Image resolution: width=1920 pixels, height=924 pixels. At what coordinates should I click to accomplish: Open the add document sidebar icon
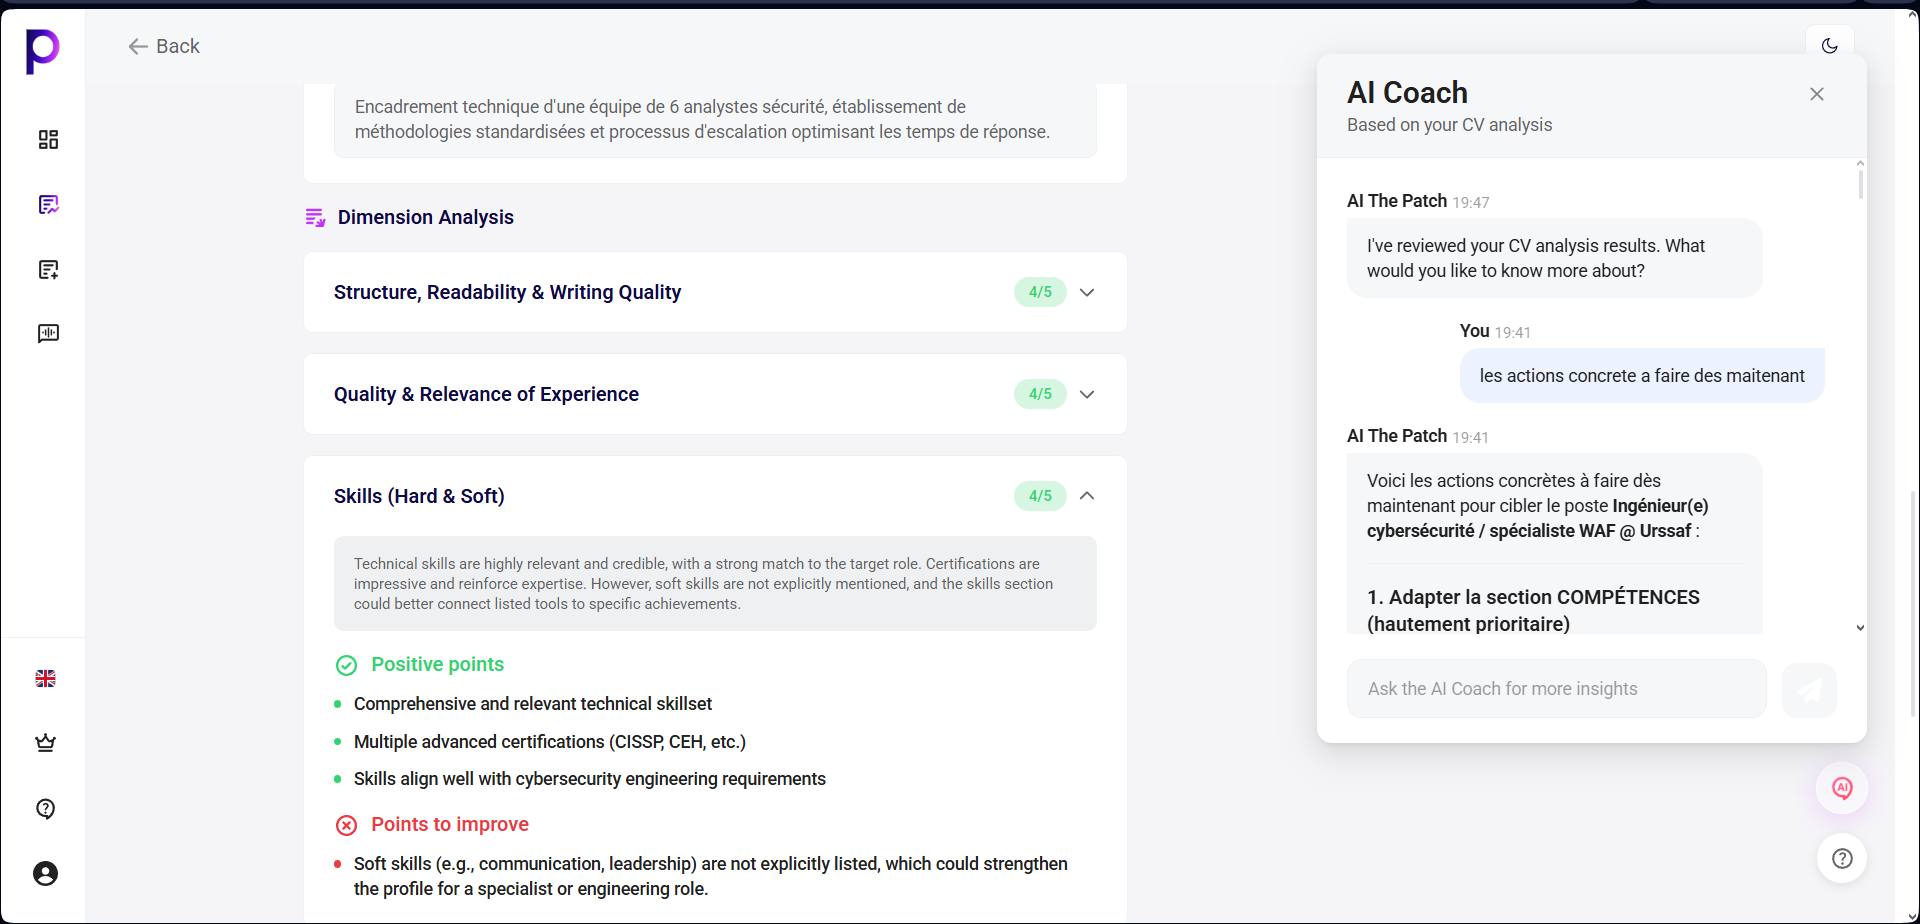click(48, 270)
